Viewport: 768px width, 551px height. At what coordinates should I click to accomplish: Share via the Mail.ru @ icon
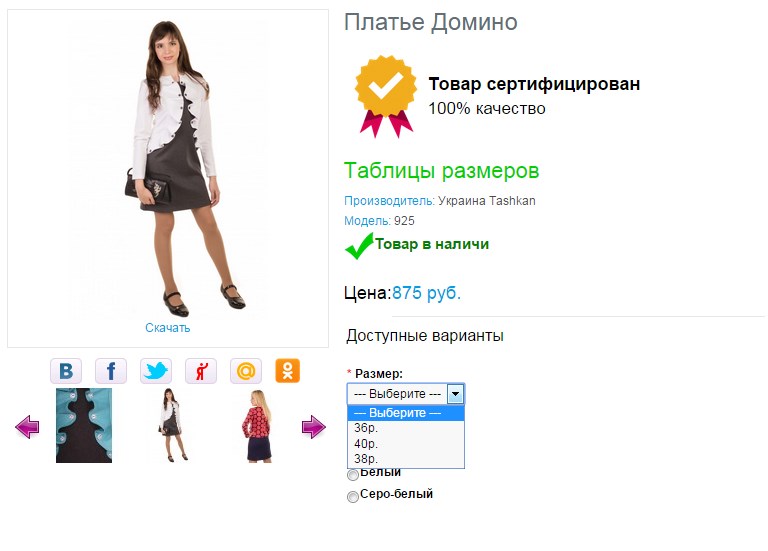tap(246, 371)
